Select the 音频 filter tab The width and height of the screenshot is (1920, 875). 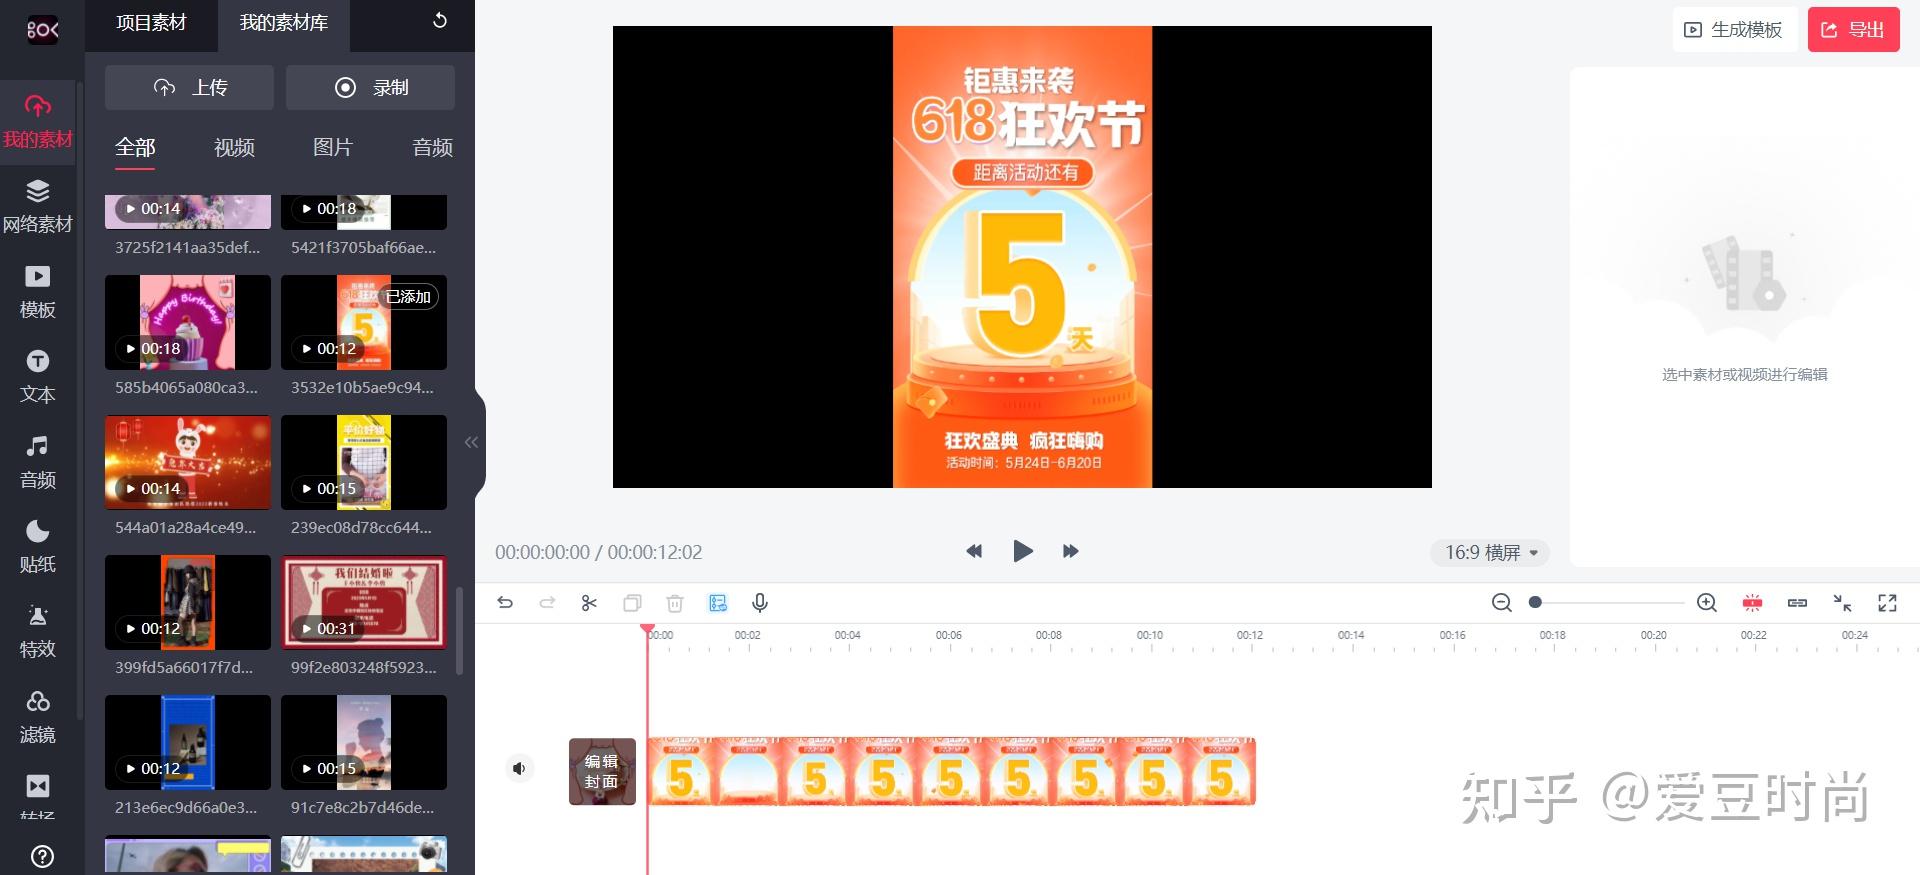coord(432,148)
